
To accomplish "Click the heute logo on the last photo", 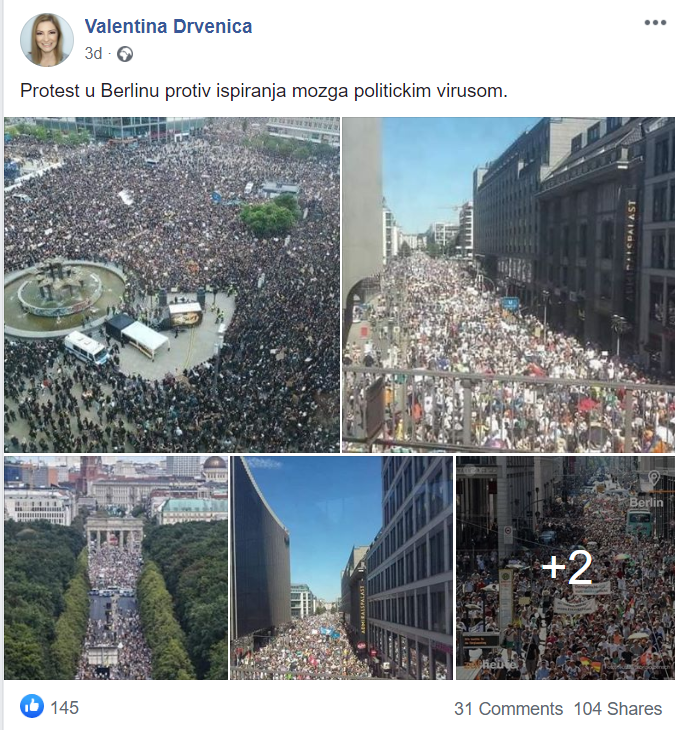I will coord(491,664).
